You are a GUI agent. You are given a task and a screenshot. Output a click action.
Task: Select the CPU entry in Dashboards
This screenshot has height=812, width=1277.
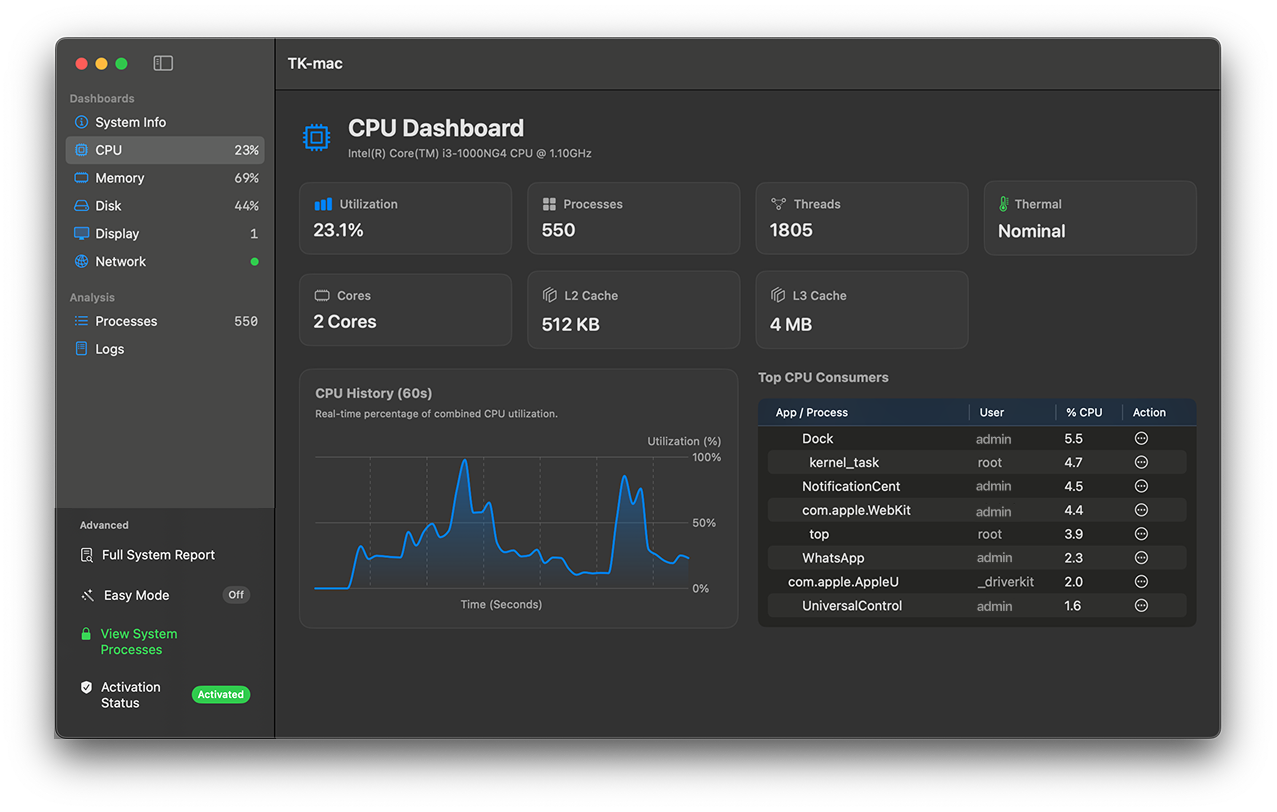[x=108, y=149]
